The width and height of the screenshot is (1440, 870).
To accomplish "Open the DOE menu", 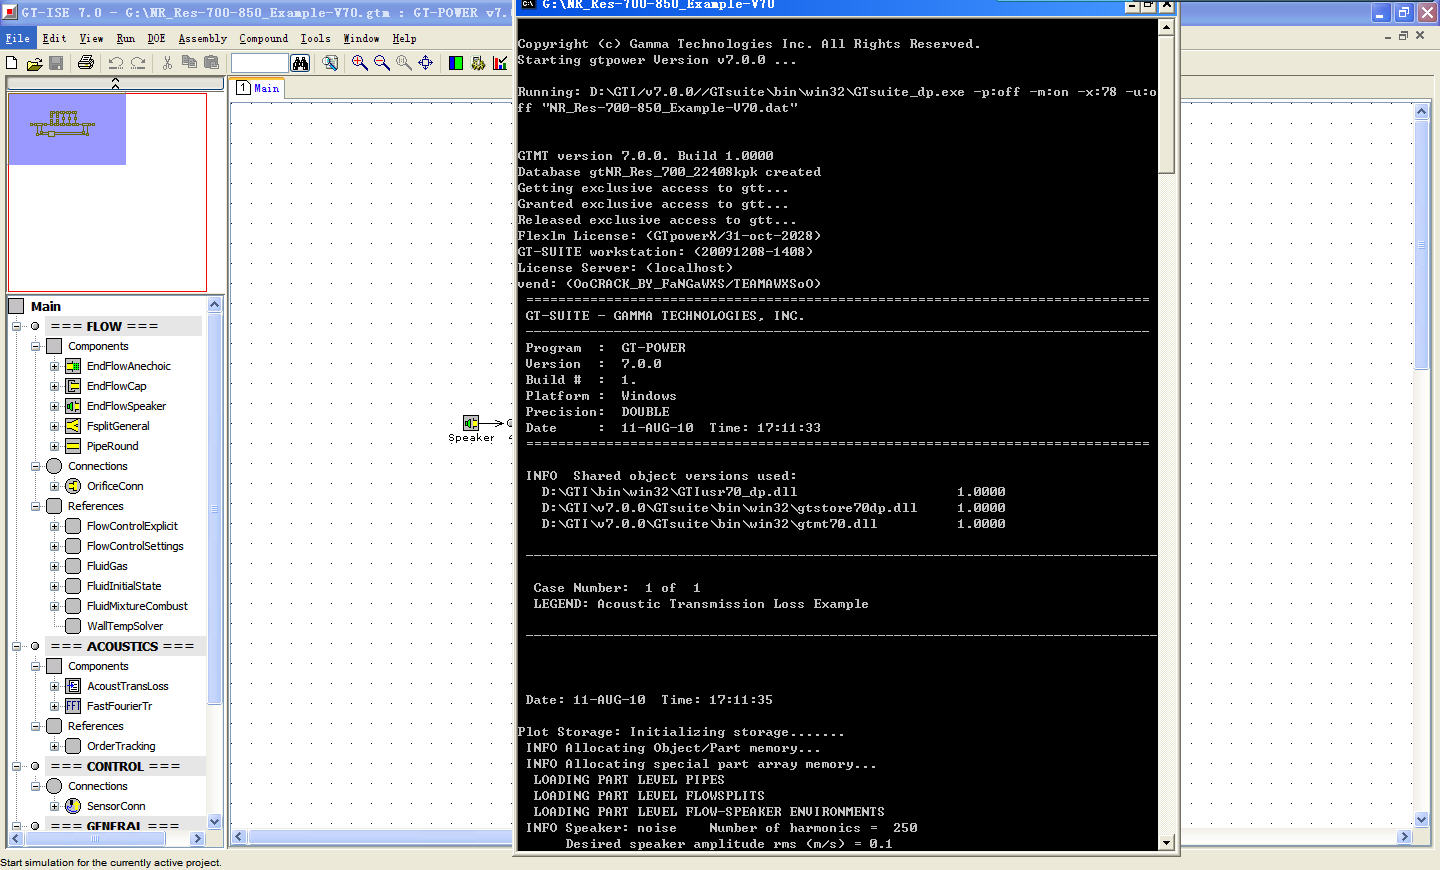I will (156, 38).
